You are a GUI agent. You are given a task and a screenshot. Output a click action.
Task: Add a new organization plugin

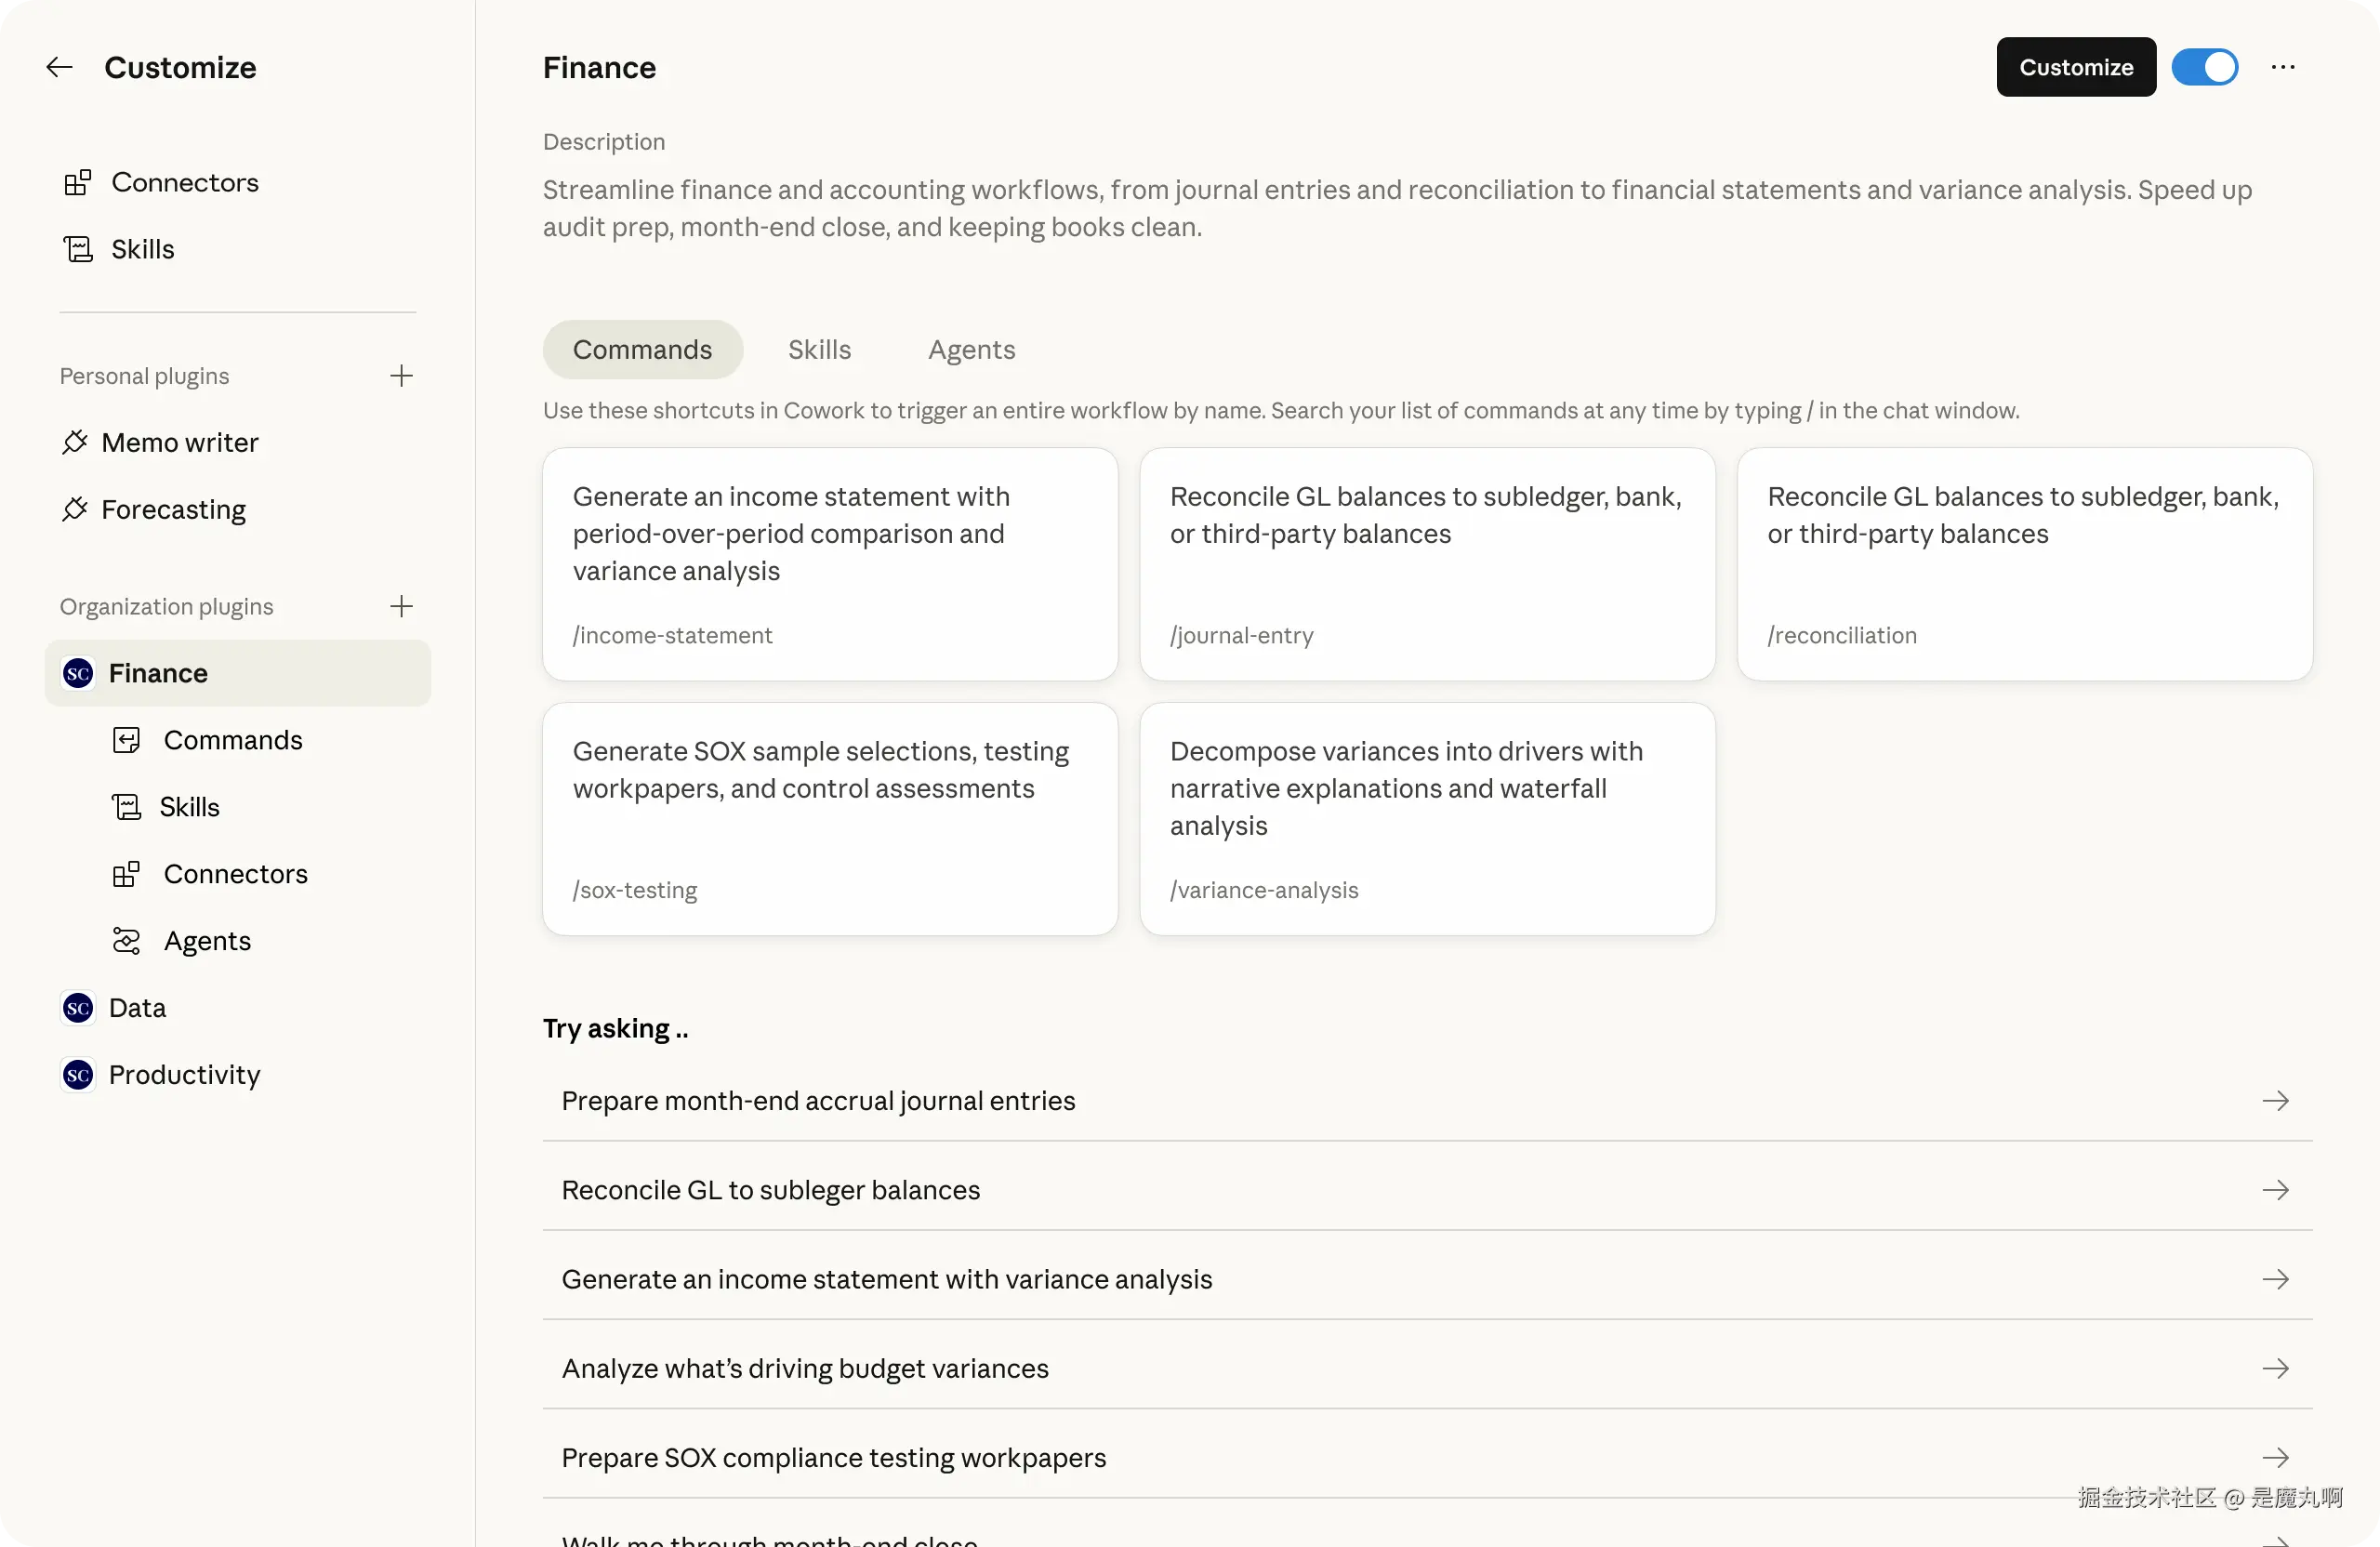click(x=401, y=606)
